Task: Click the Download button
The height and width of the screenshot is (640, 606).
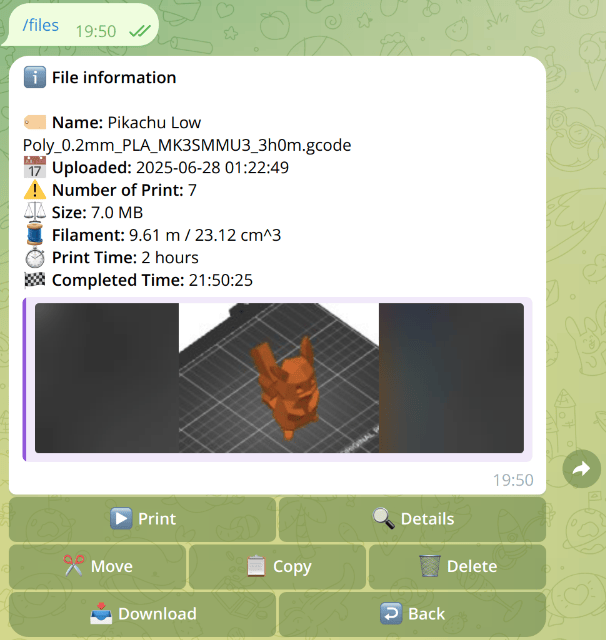Action: pos(142,614)
